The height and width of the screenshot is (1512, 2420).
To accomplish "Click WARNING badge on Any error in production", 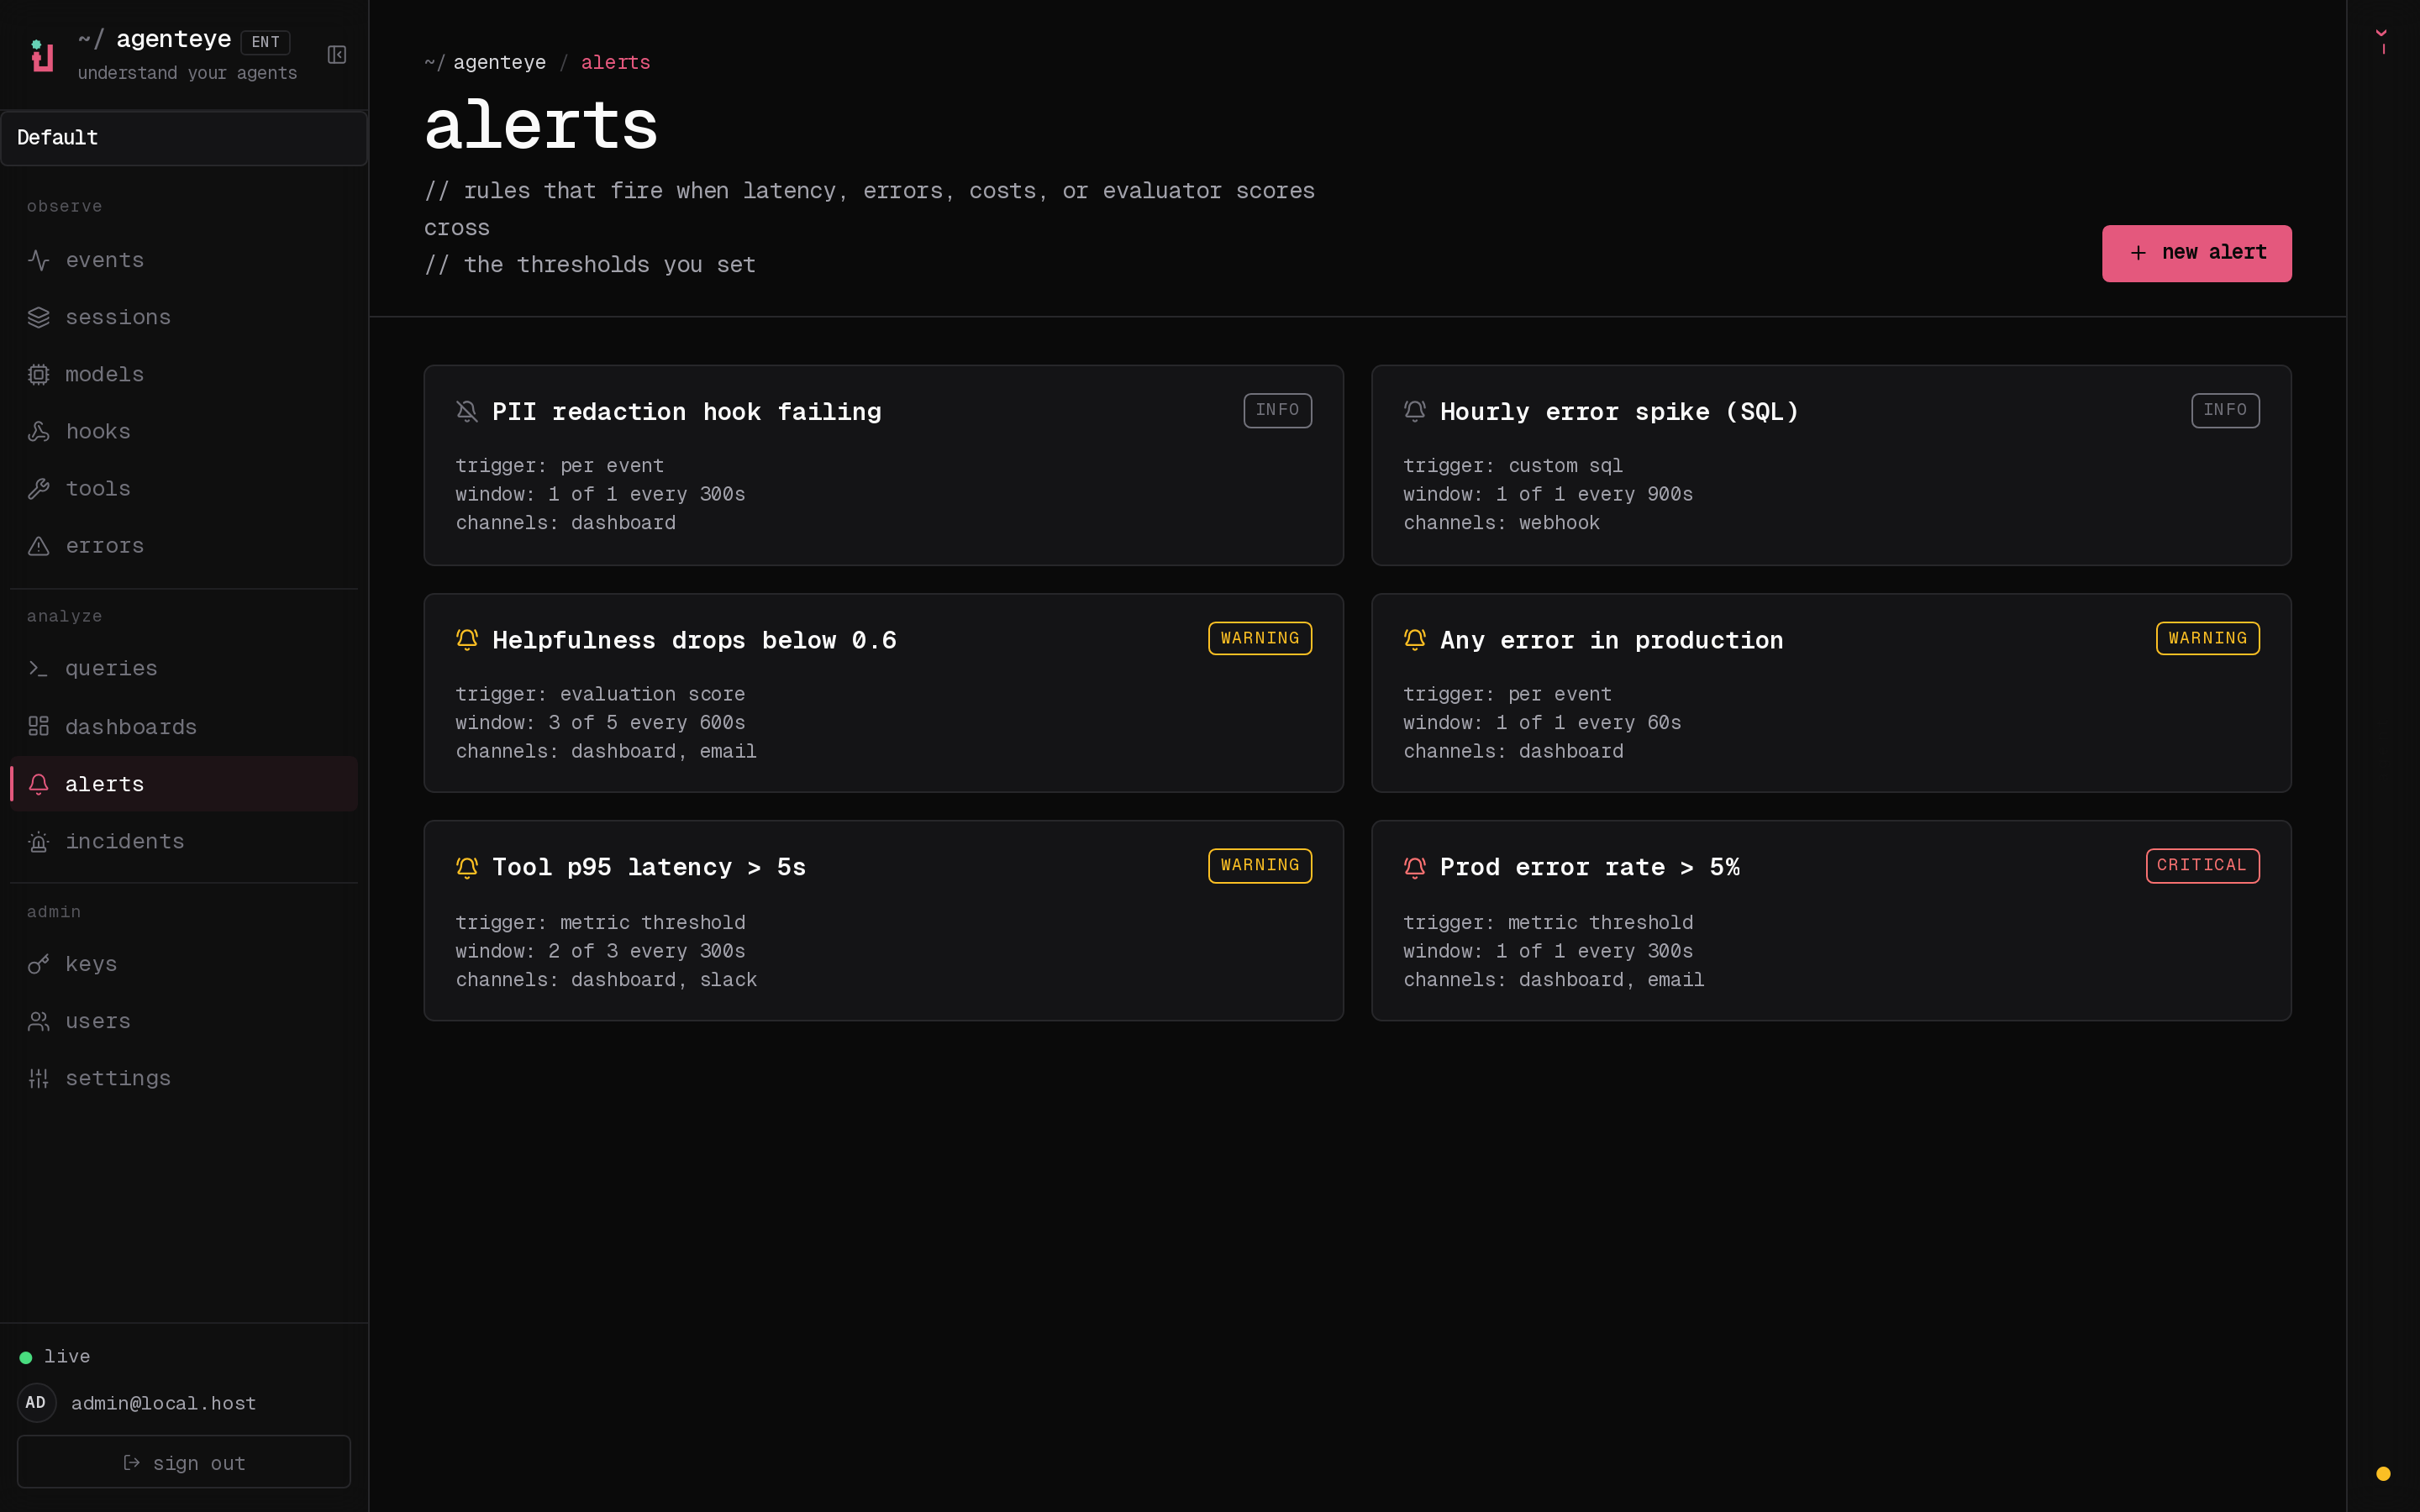I will [2207, 638].
